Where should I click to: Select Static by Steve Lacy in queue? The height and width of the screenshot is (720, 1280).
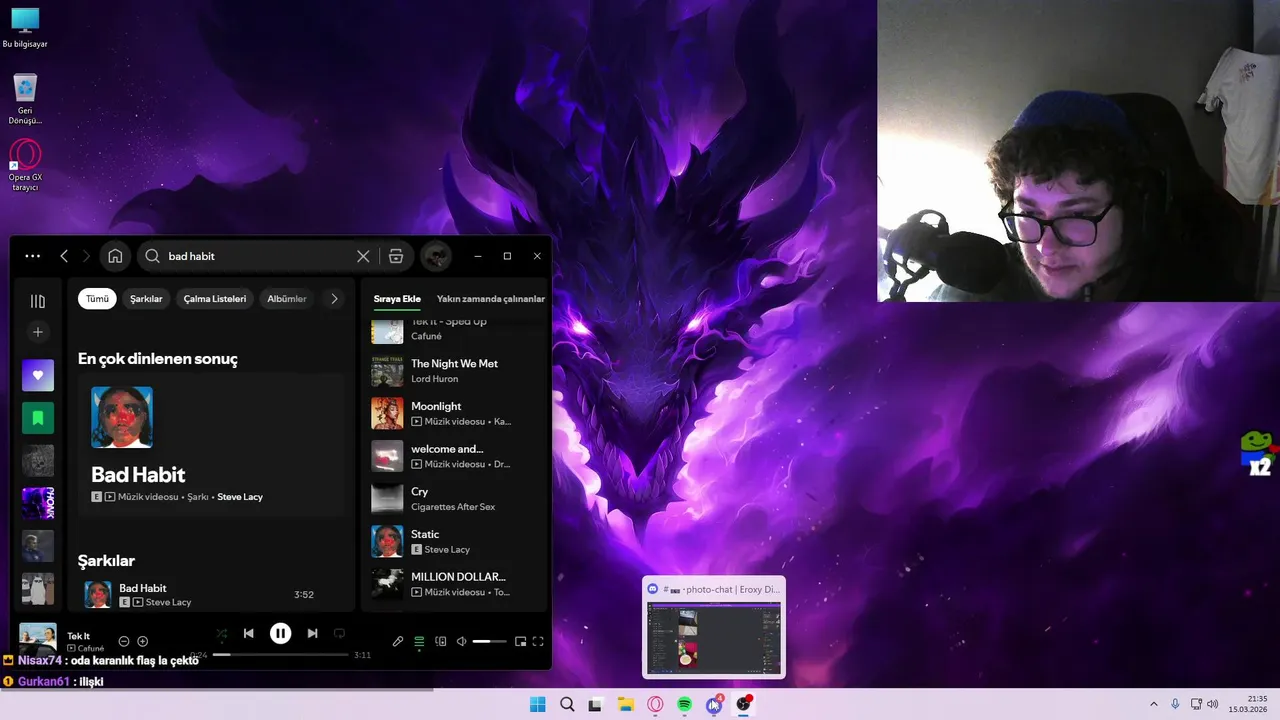pyautogui.click(x=455, y=541)
